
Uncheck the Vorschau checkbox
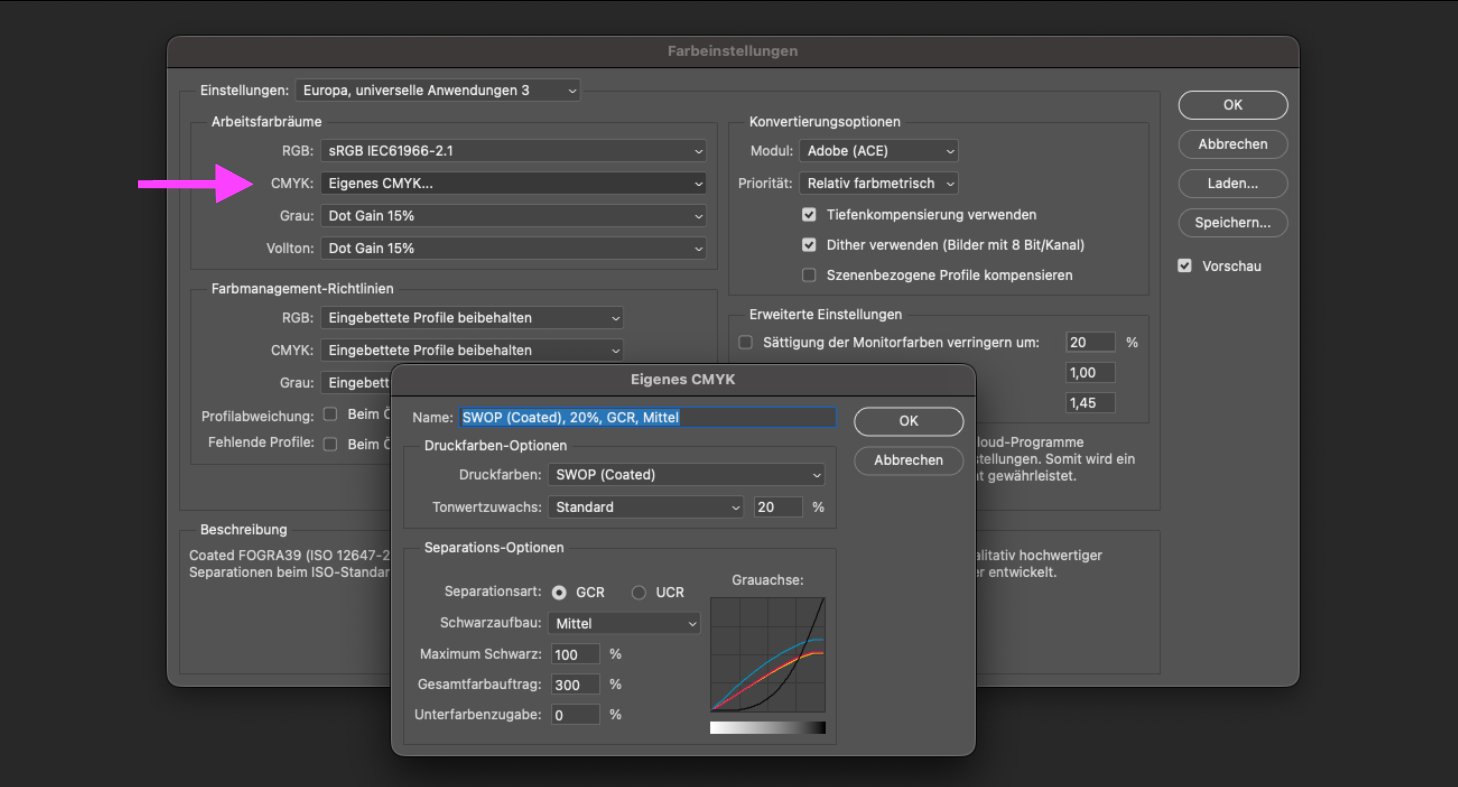[x=1184, y=265]
